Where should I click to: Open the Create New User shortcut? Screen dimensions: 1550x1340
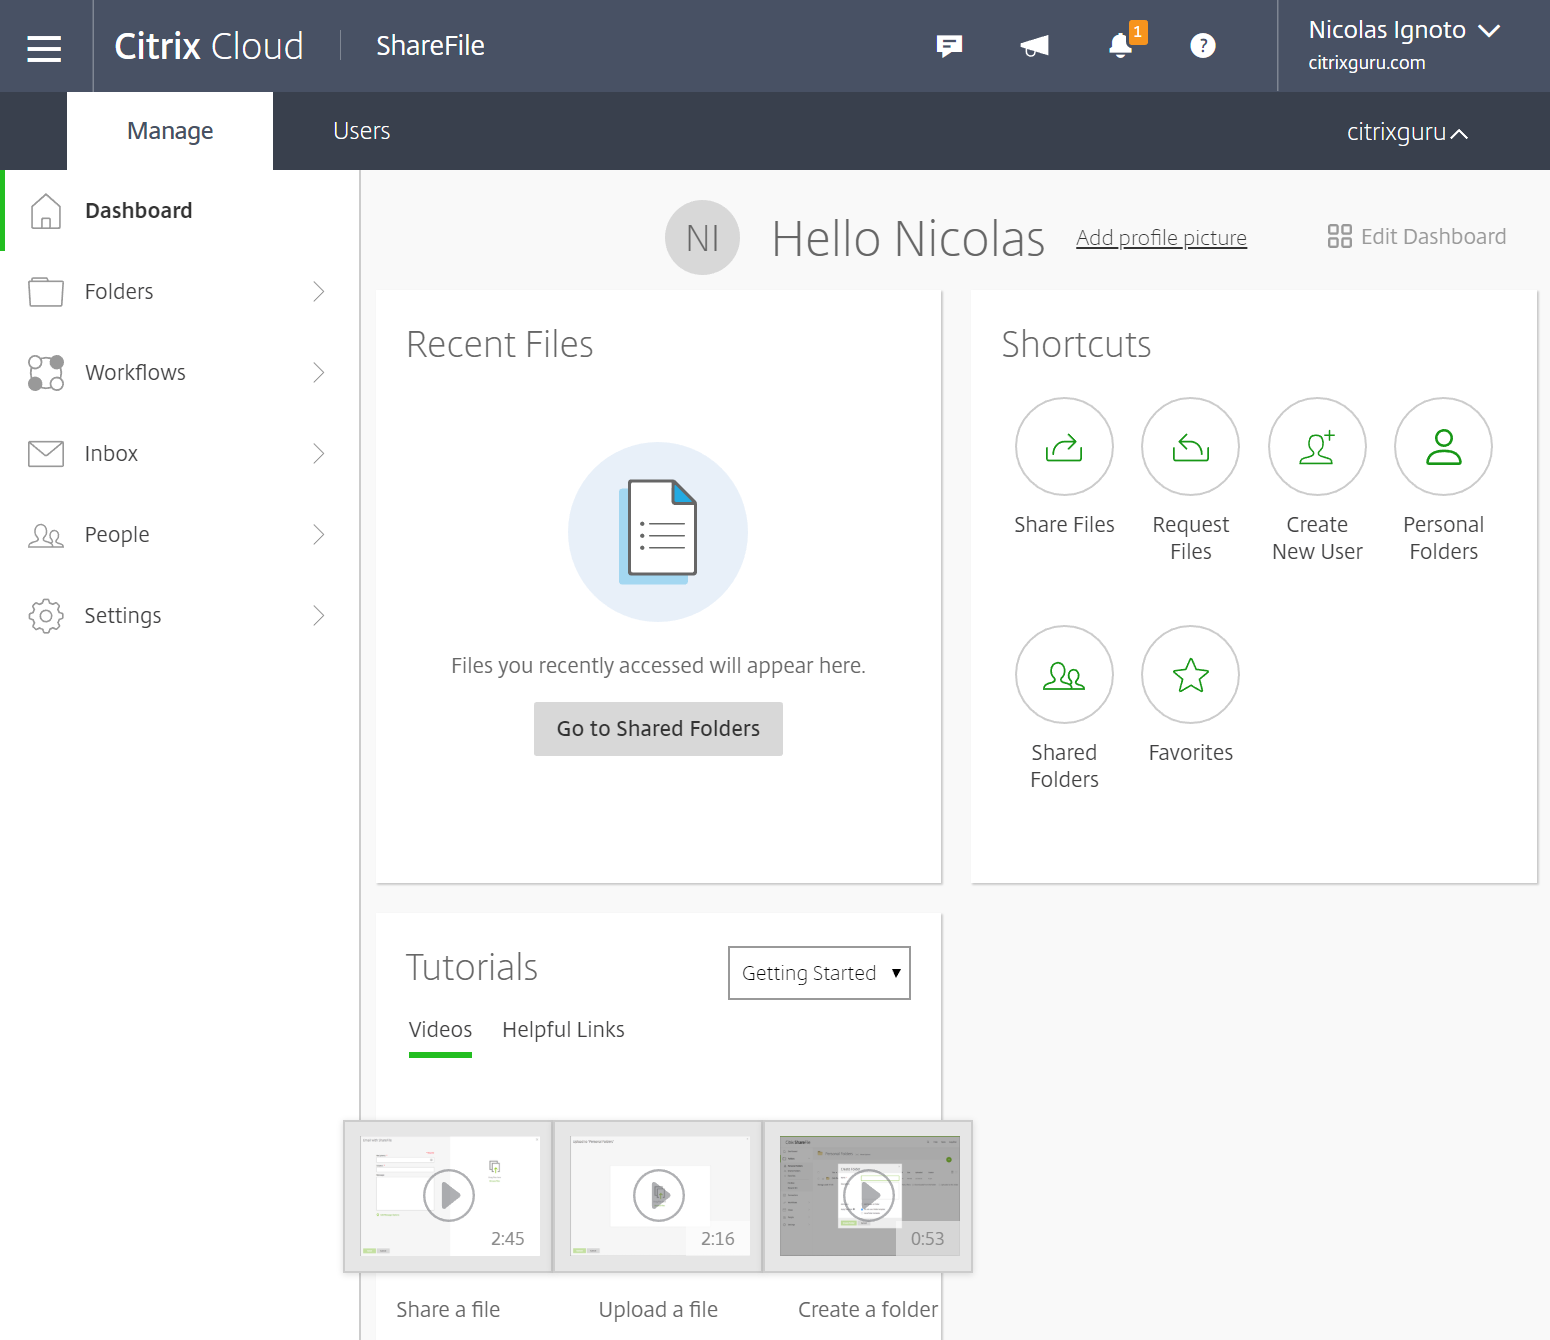click(x=1317, y=447)
